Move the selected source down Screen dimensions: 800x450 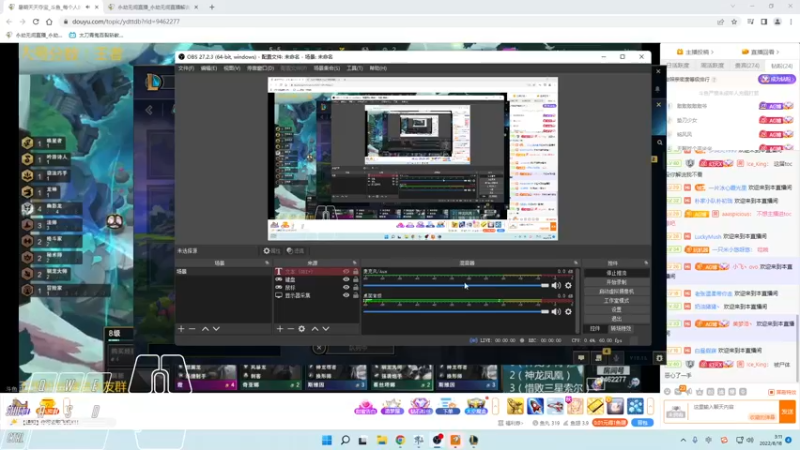(326, 329)
